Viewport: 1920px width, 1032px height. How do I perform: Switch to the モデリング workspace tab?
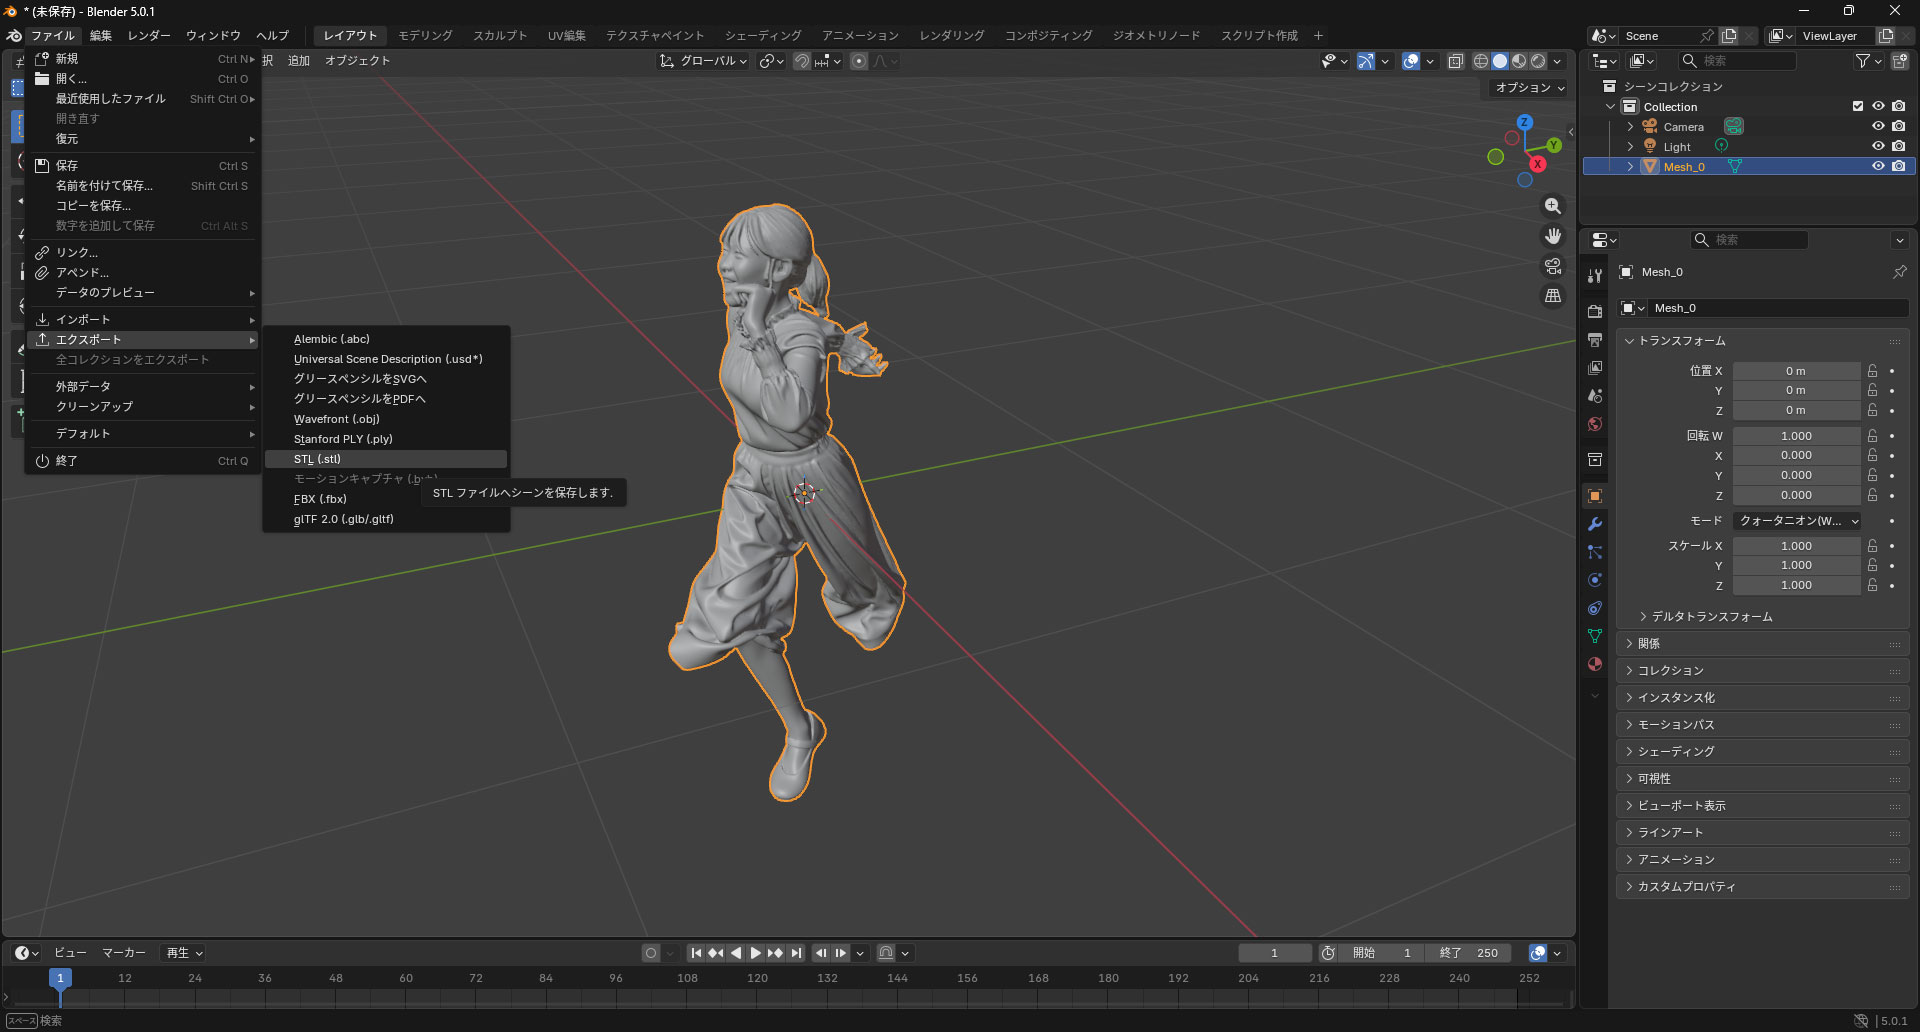(425, 35)
